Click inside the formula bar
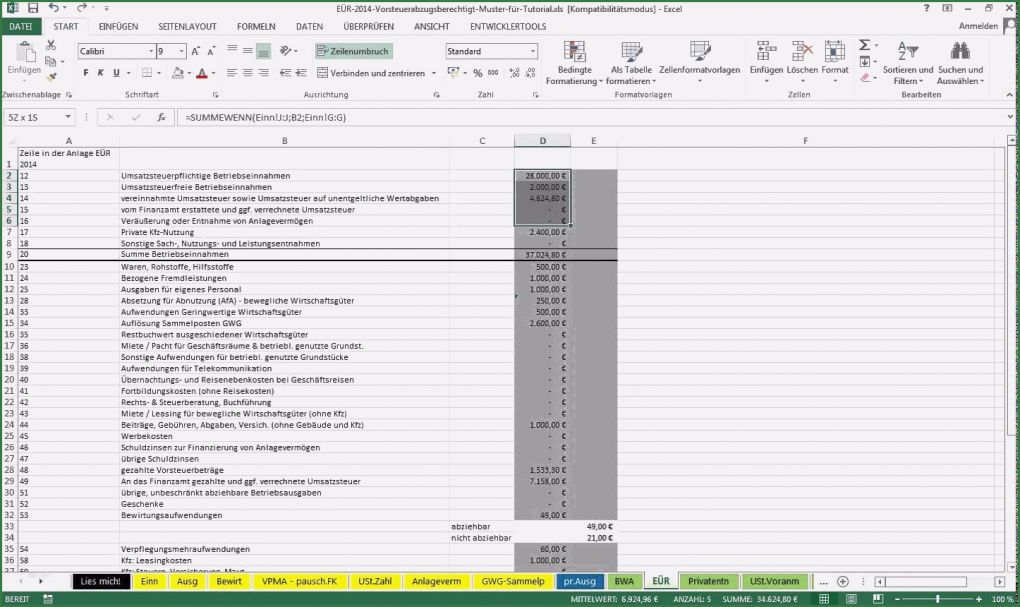 (400, 115)
